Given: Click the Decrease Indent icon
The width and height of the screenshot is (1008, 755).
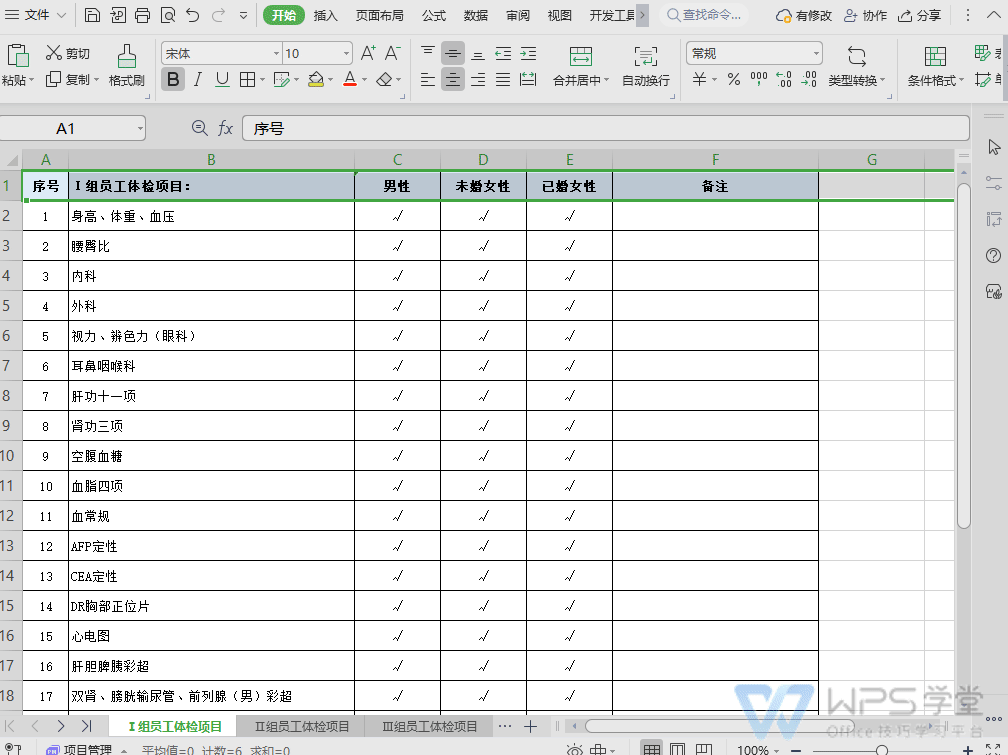Looking at the screenshot, I should 503,53.
